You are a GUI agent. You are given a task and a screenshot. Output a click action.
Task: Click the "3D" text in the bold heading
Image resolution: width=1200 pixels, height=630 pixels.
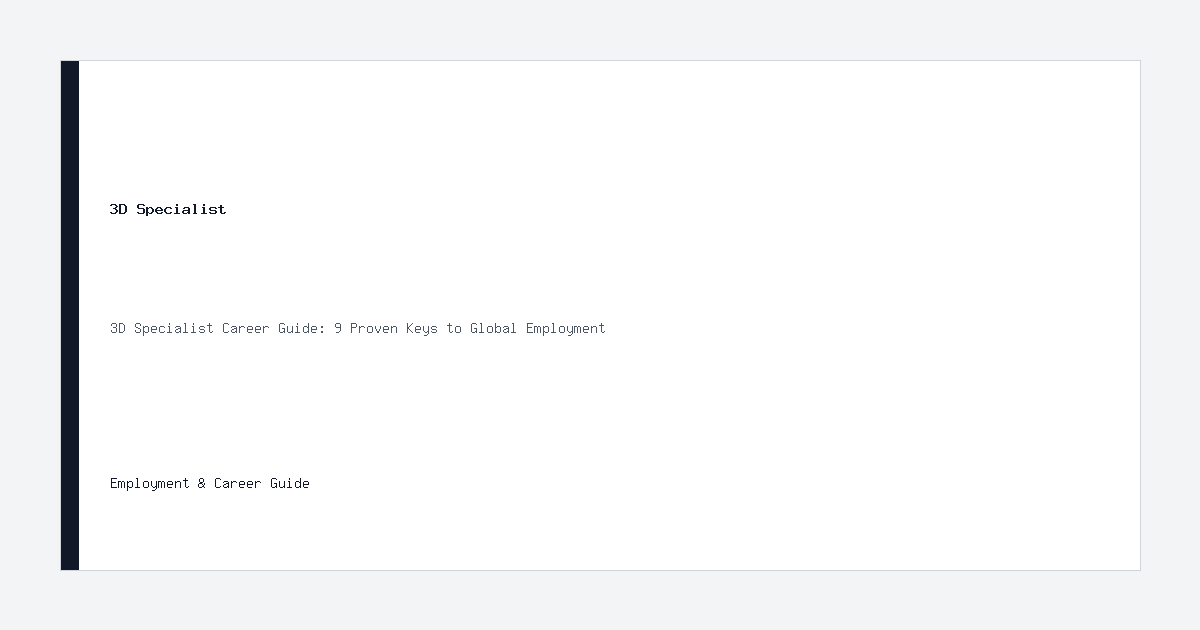(119, 209)
